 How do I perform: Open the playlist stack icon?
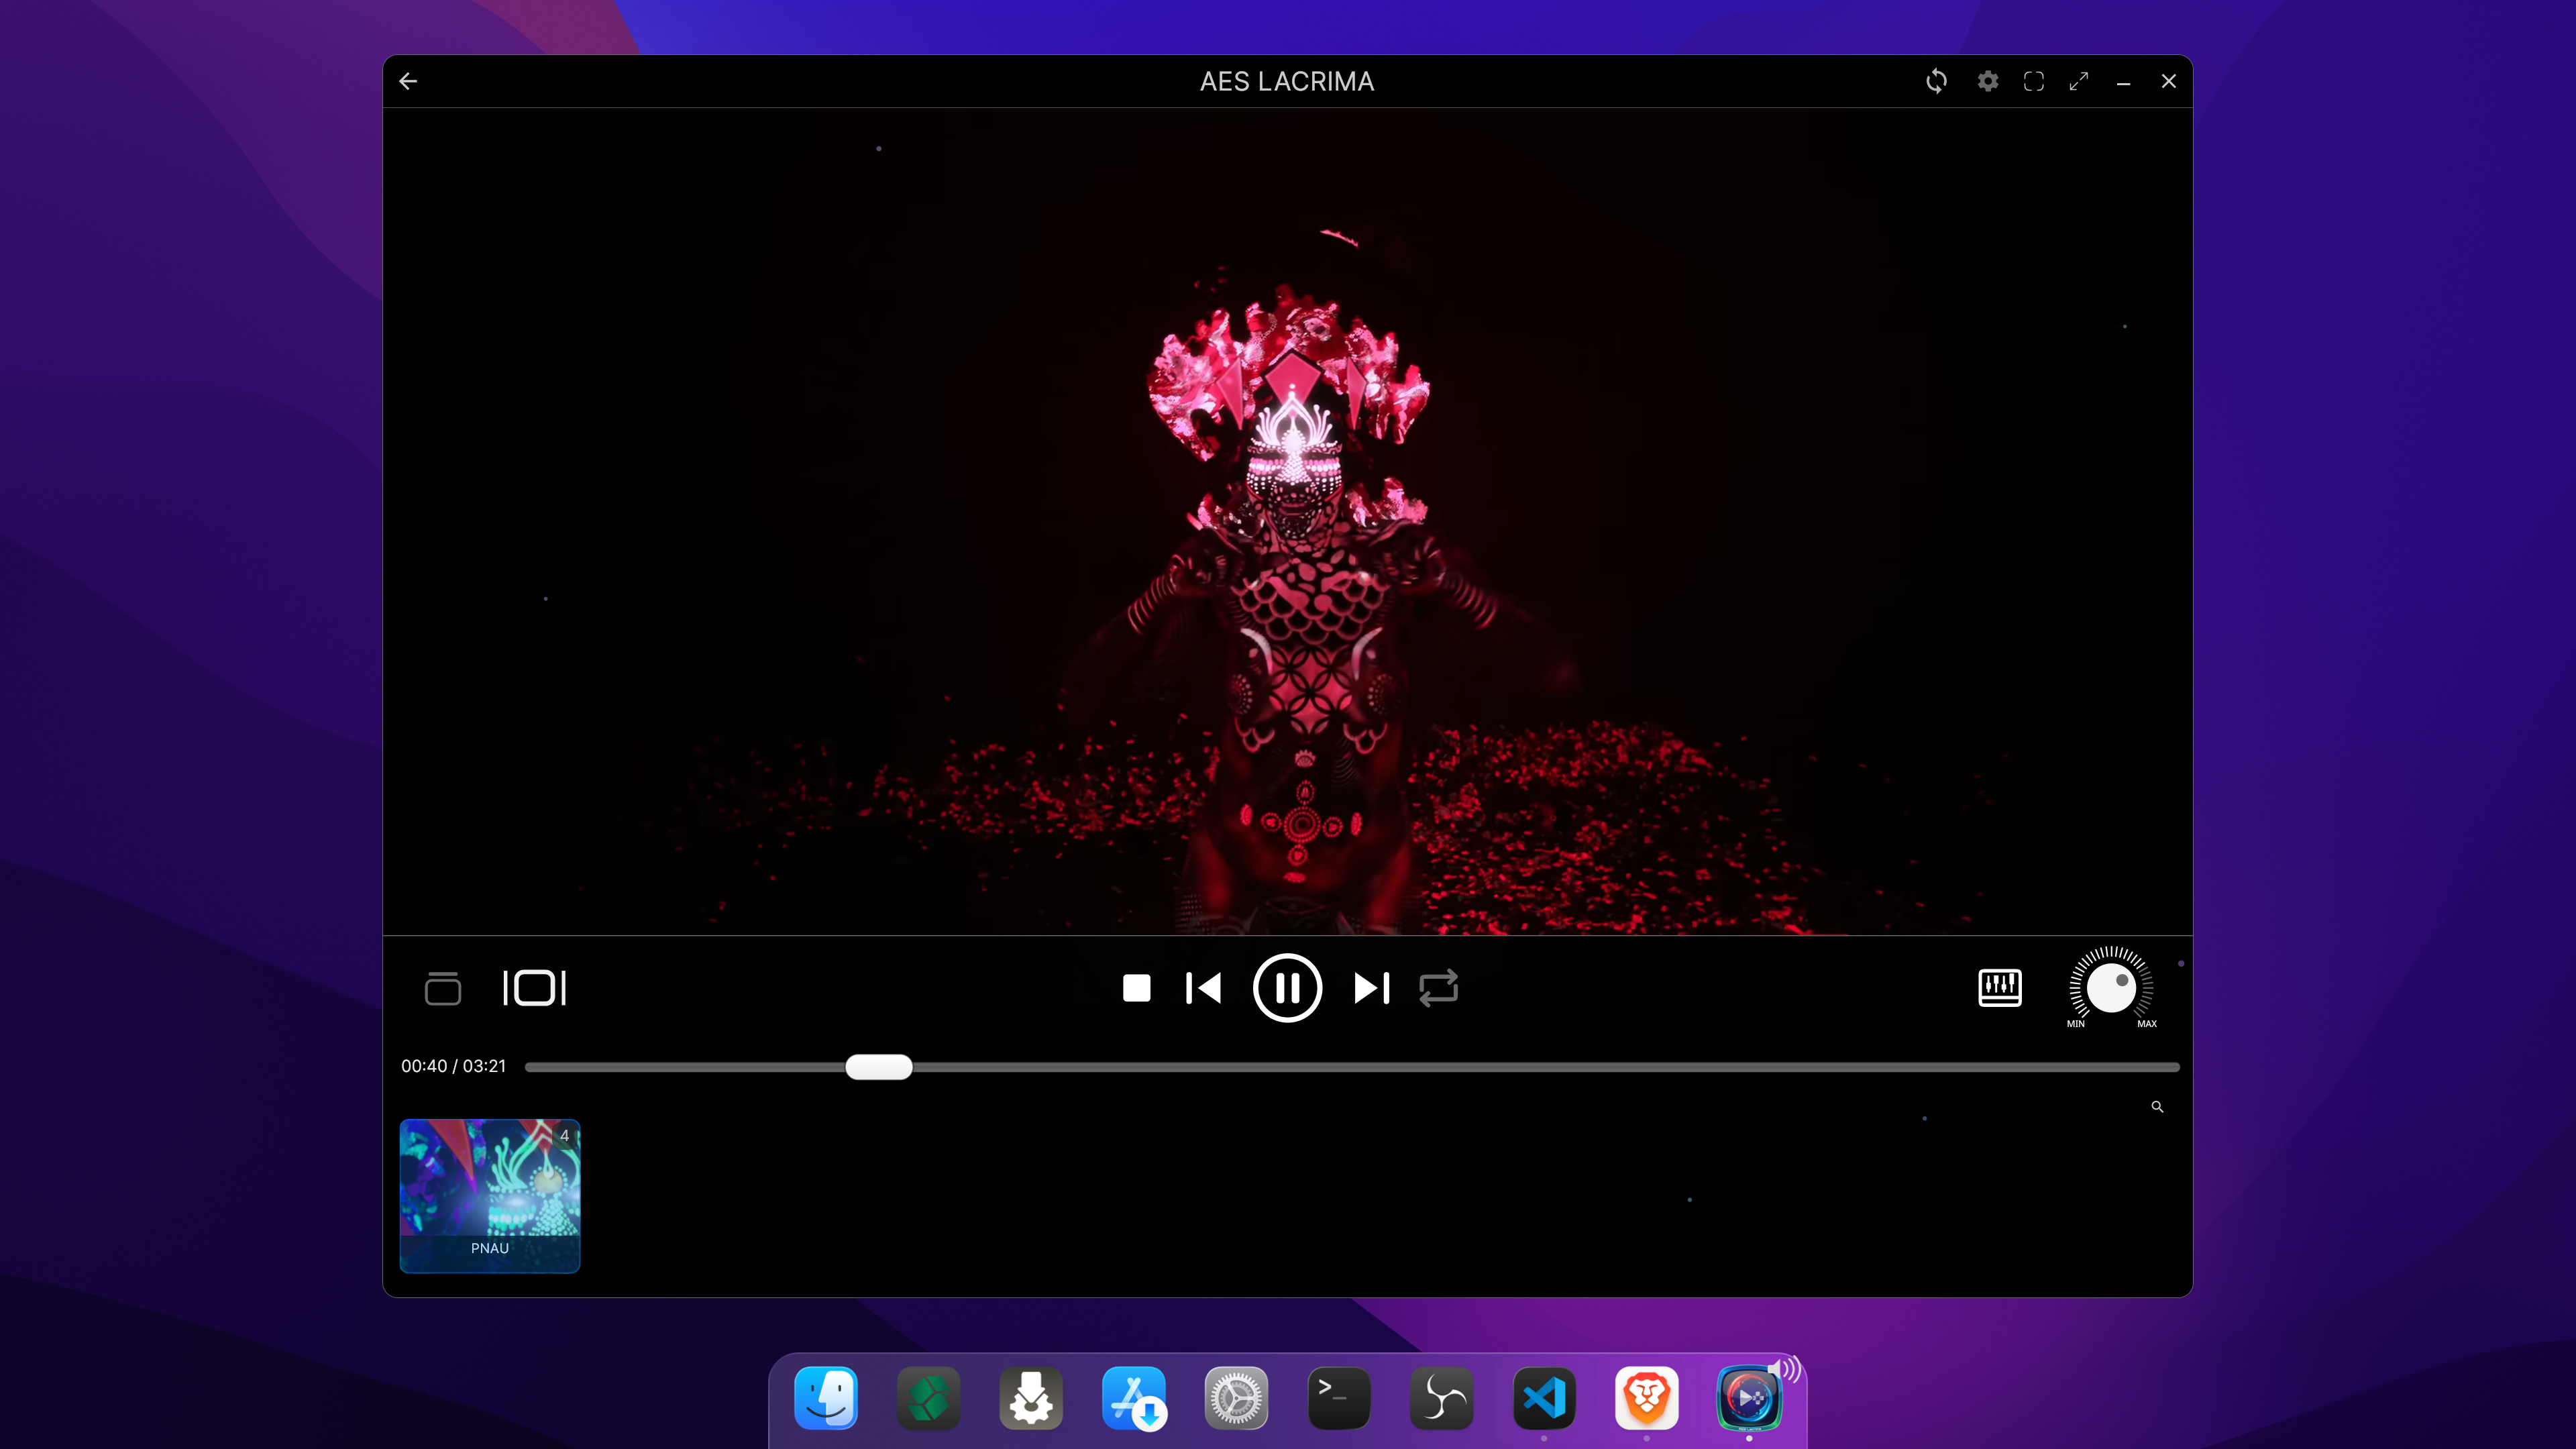[443, 988]
